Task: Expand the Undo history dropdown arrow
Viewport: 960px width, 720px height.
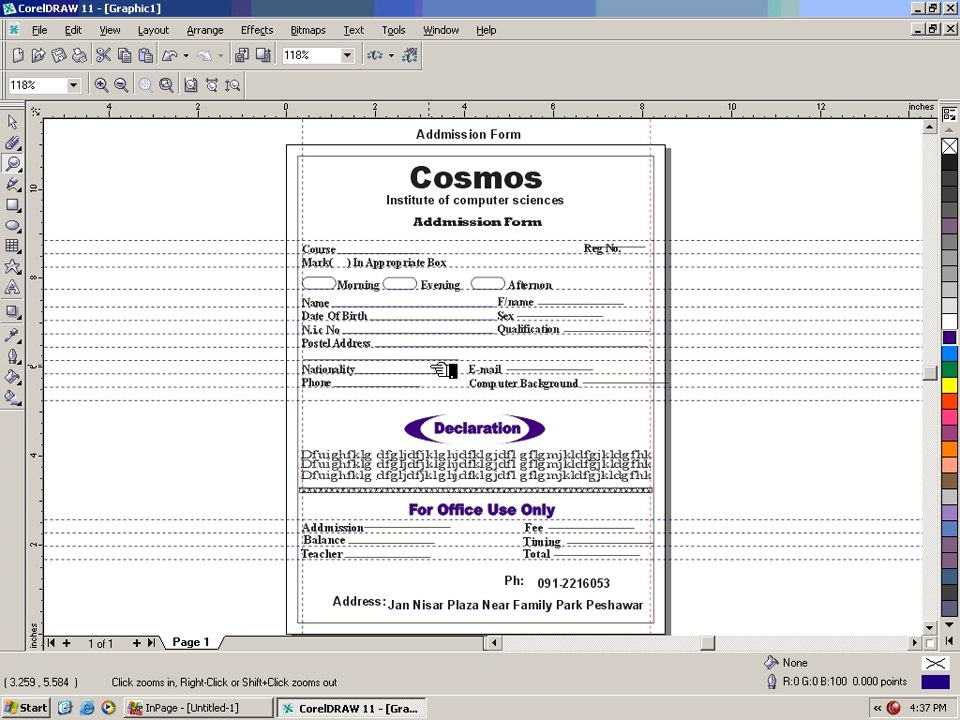Action: 186,56
